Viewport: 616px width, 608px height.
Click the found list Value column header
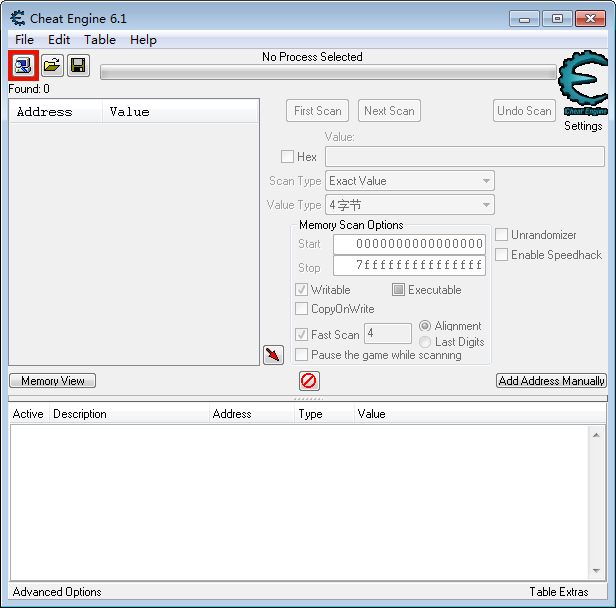[x=180, y=112]
